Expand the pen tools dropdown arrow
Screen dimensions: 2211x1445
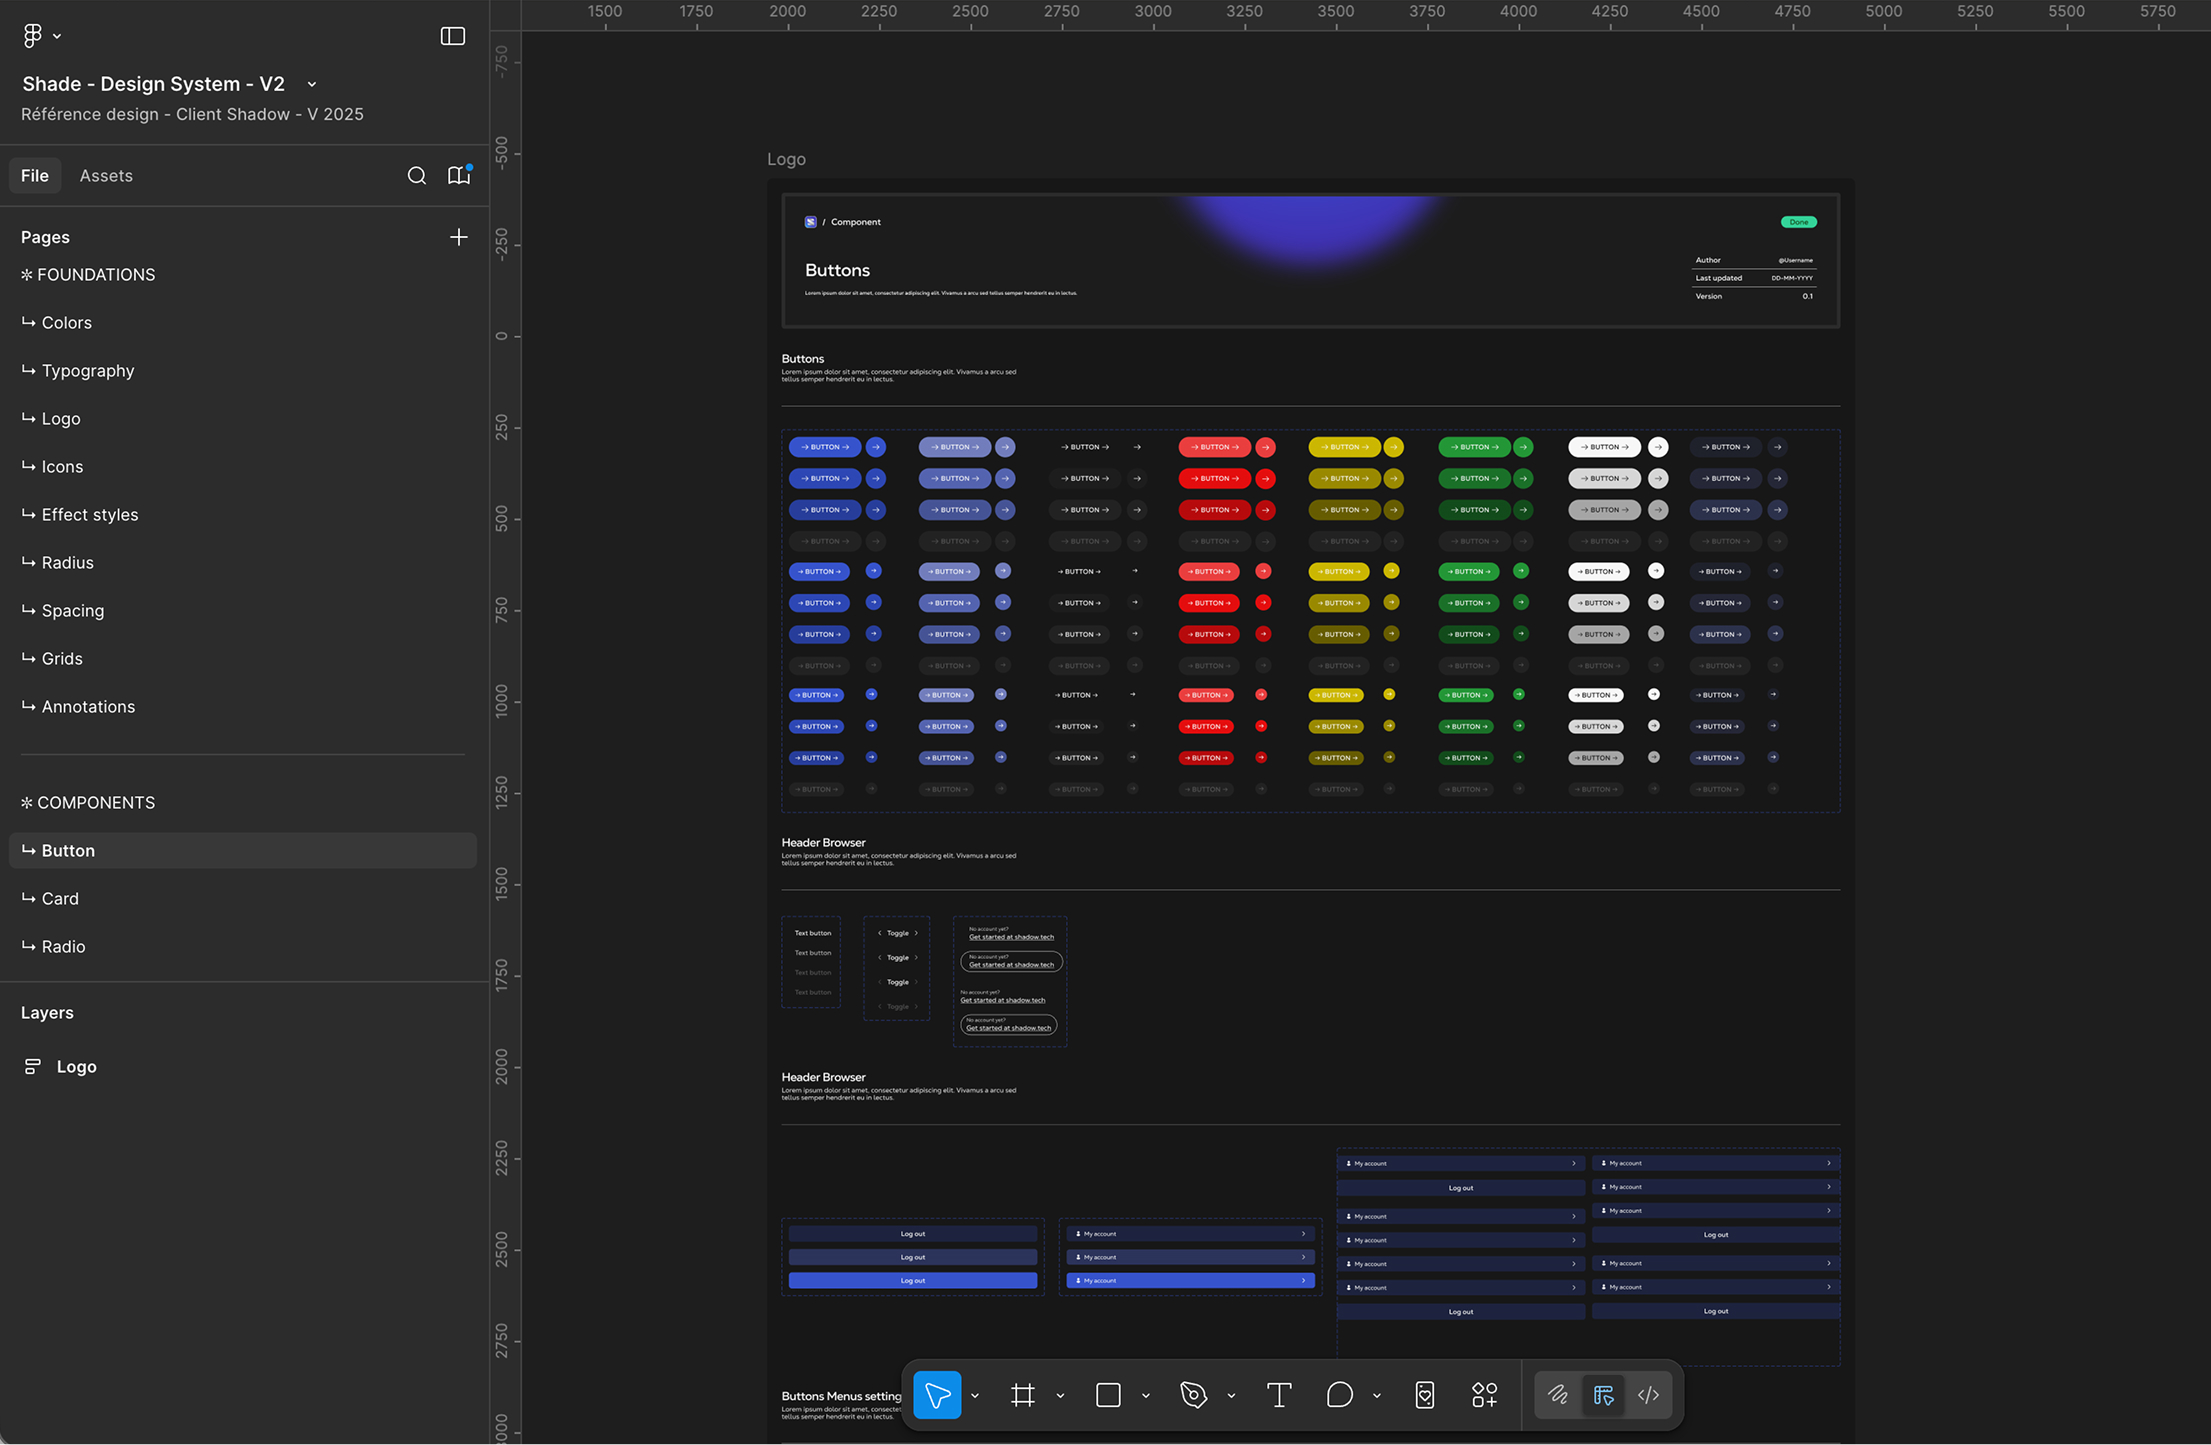point(1231,1396)
